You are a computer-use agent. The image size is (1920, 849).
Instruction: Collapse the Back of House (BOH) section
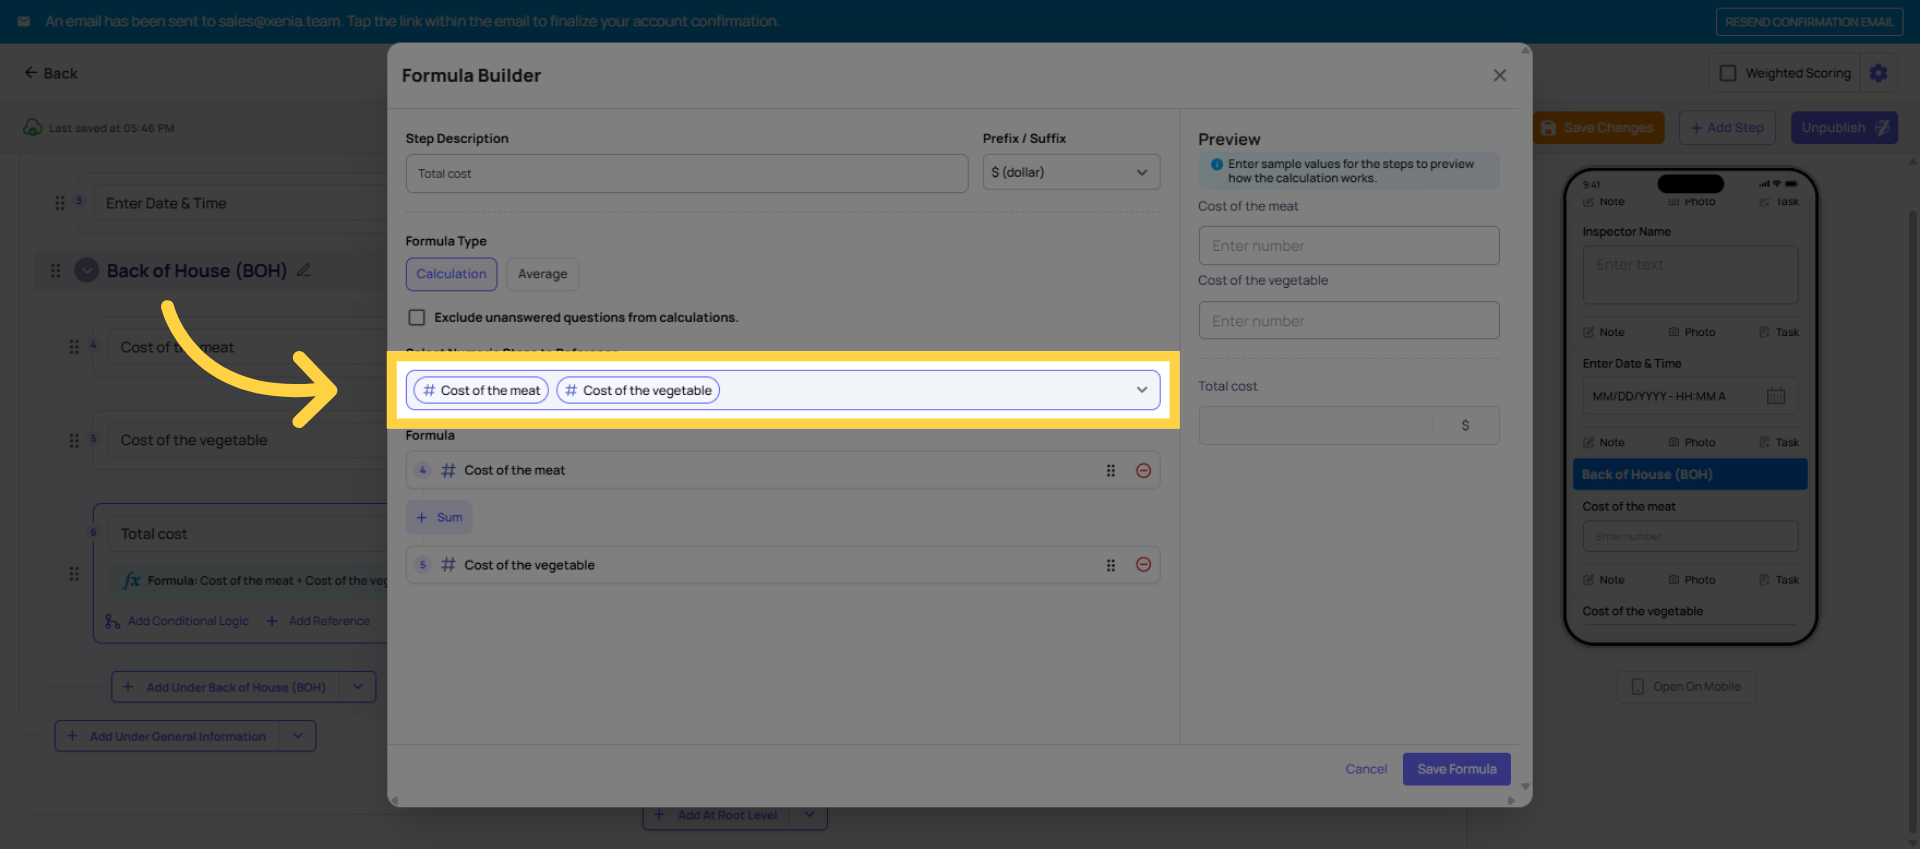[x=87, y=270]
